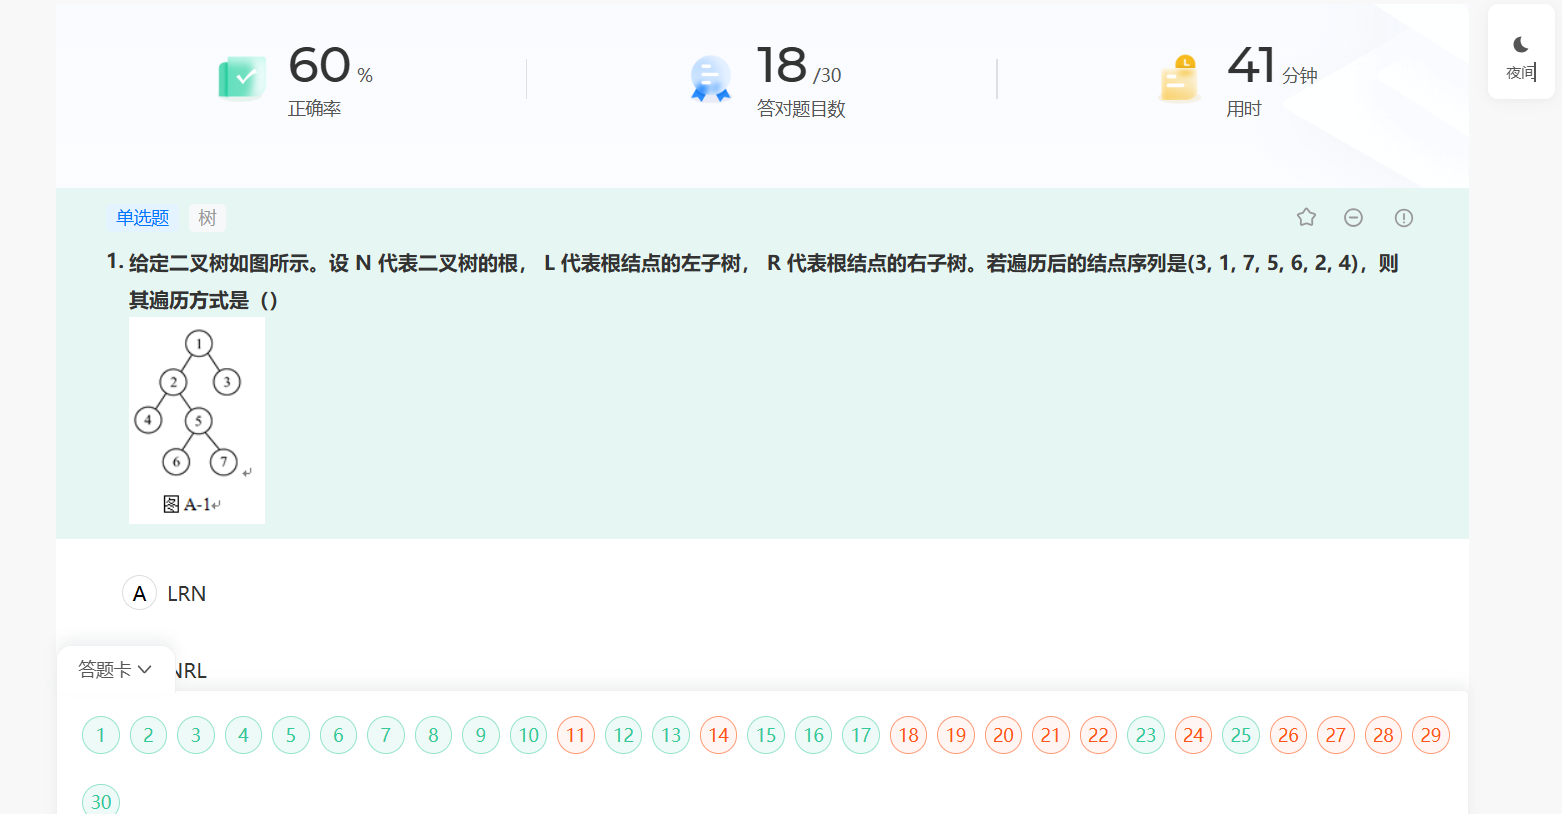The height and width of the screenshot is (814, 1562).
Task: Go to question 15 in answer card
Action: (766, 735)
